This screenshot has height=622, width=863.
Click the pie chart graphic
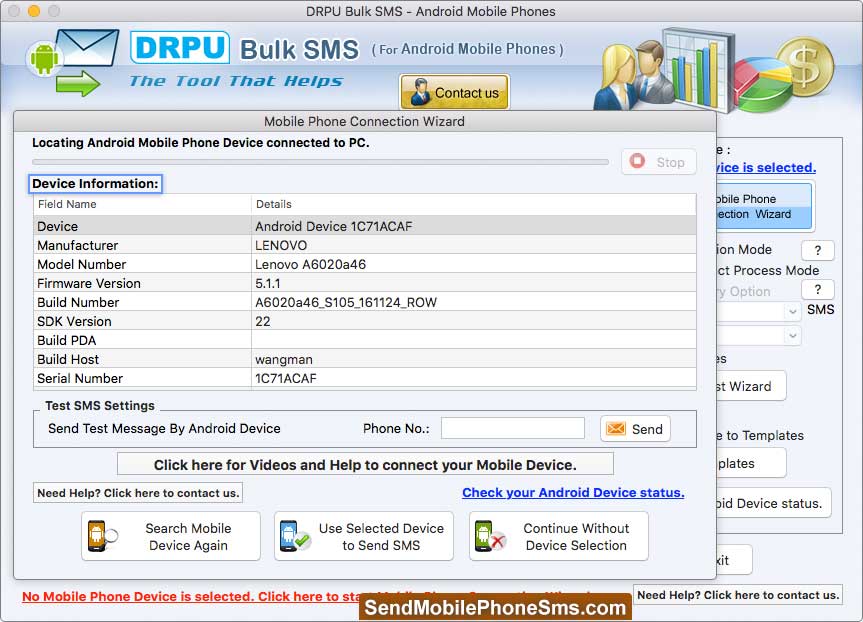click(762, 85)
